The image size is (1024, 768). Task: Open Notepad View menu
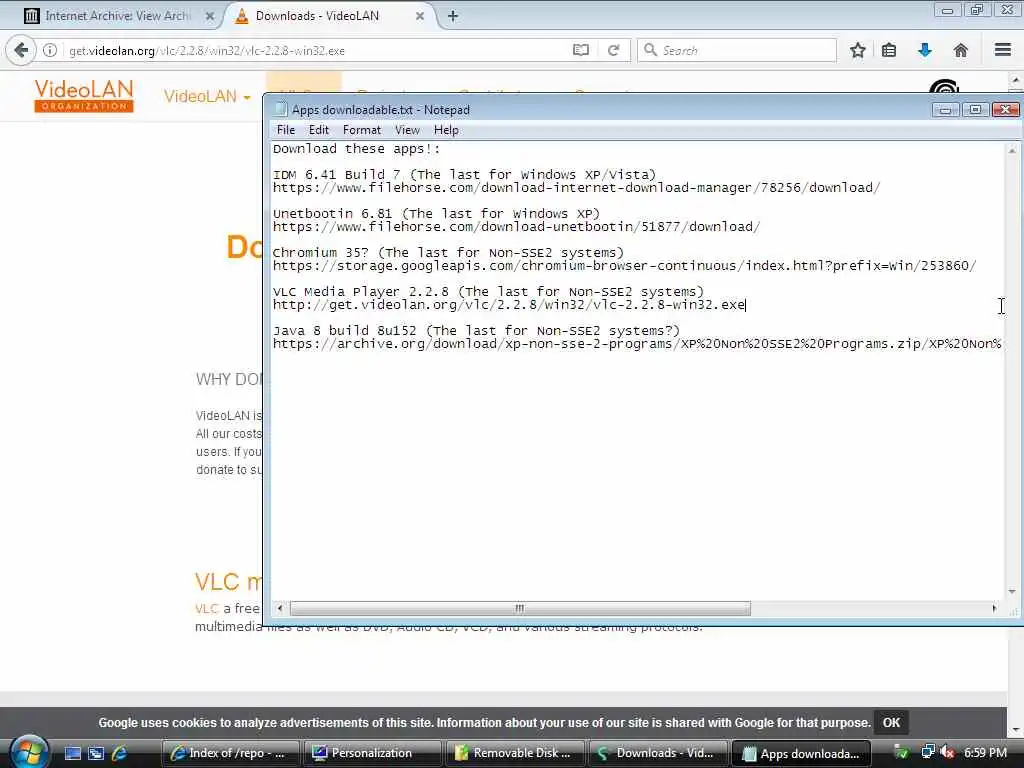click(x=407, y=130)
